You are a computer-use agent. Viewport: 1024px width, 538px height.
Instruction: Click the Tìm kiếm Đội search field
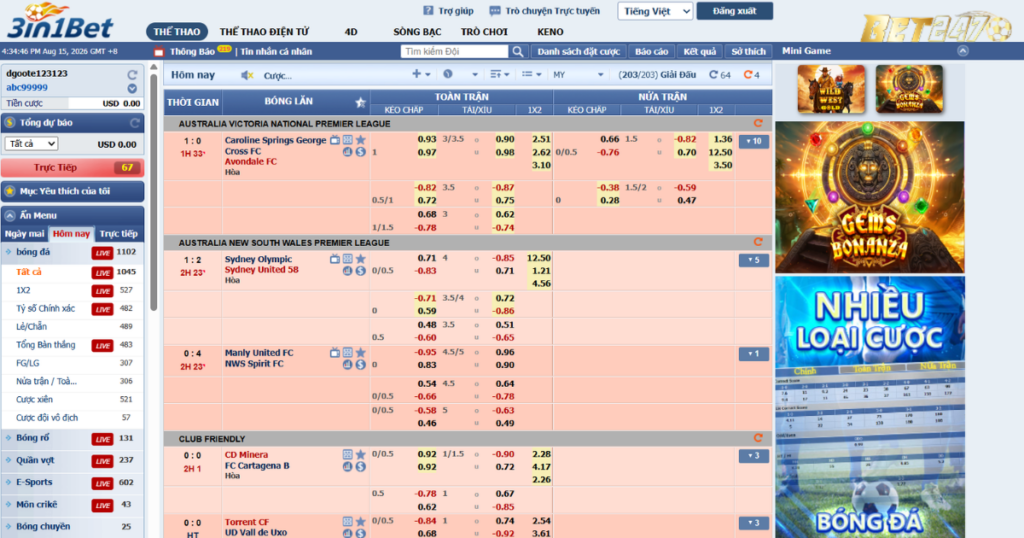click(454, 52)
